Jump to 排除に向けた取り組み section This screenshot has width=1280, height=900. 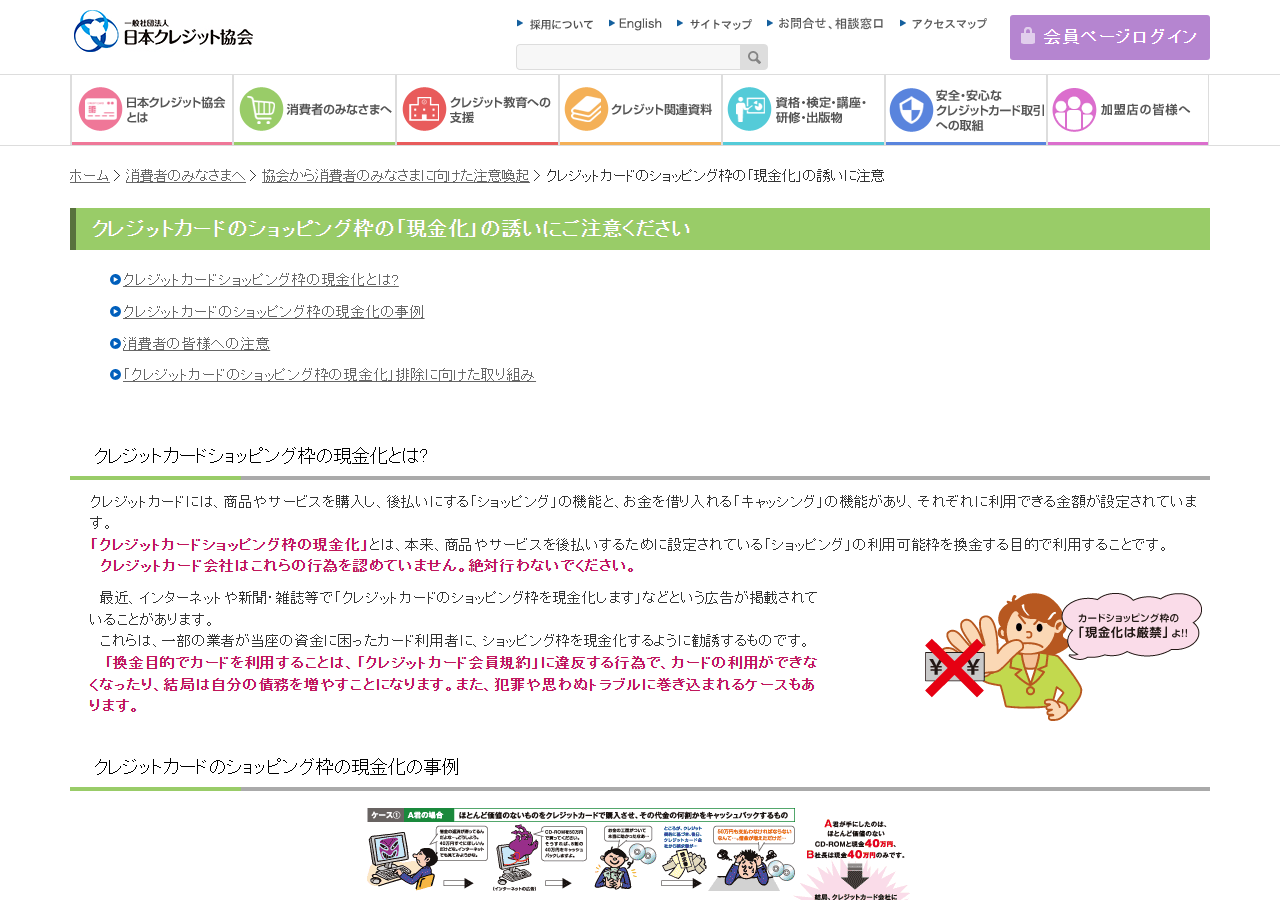tap(329, 375)
